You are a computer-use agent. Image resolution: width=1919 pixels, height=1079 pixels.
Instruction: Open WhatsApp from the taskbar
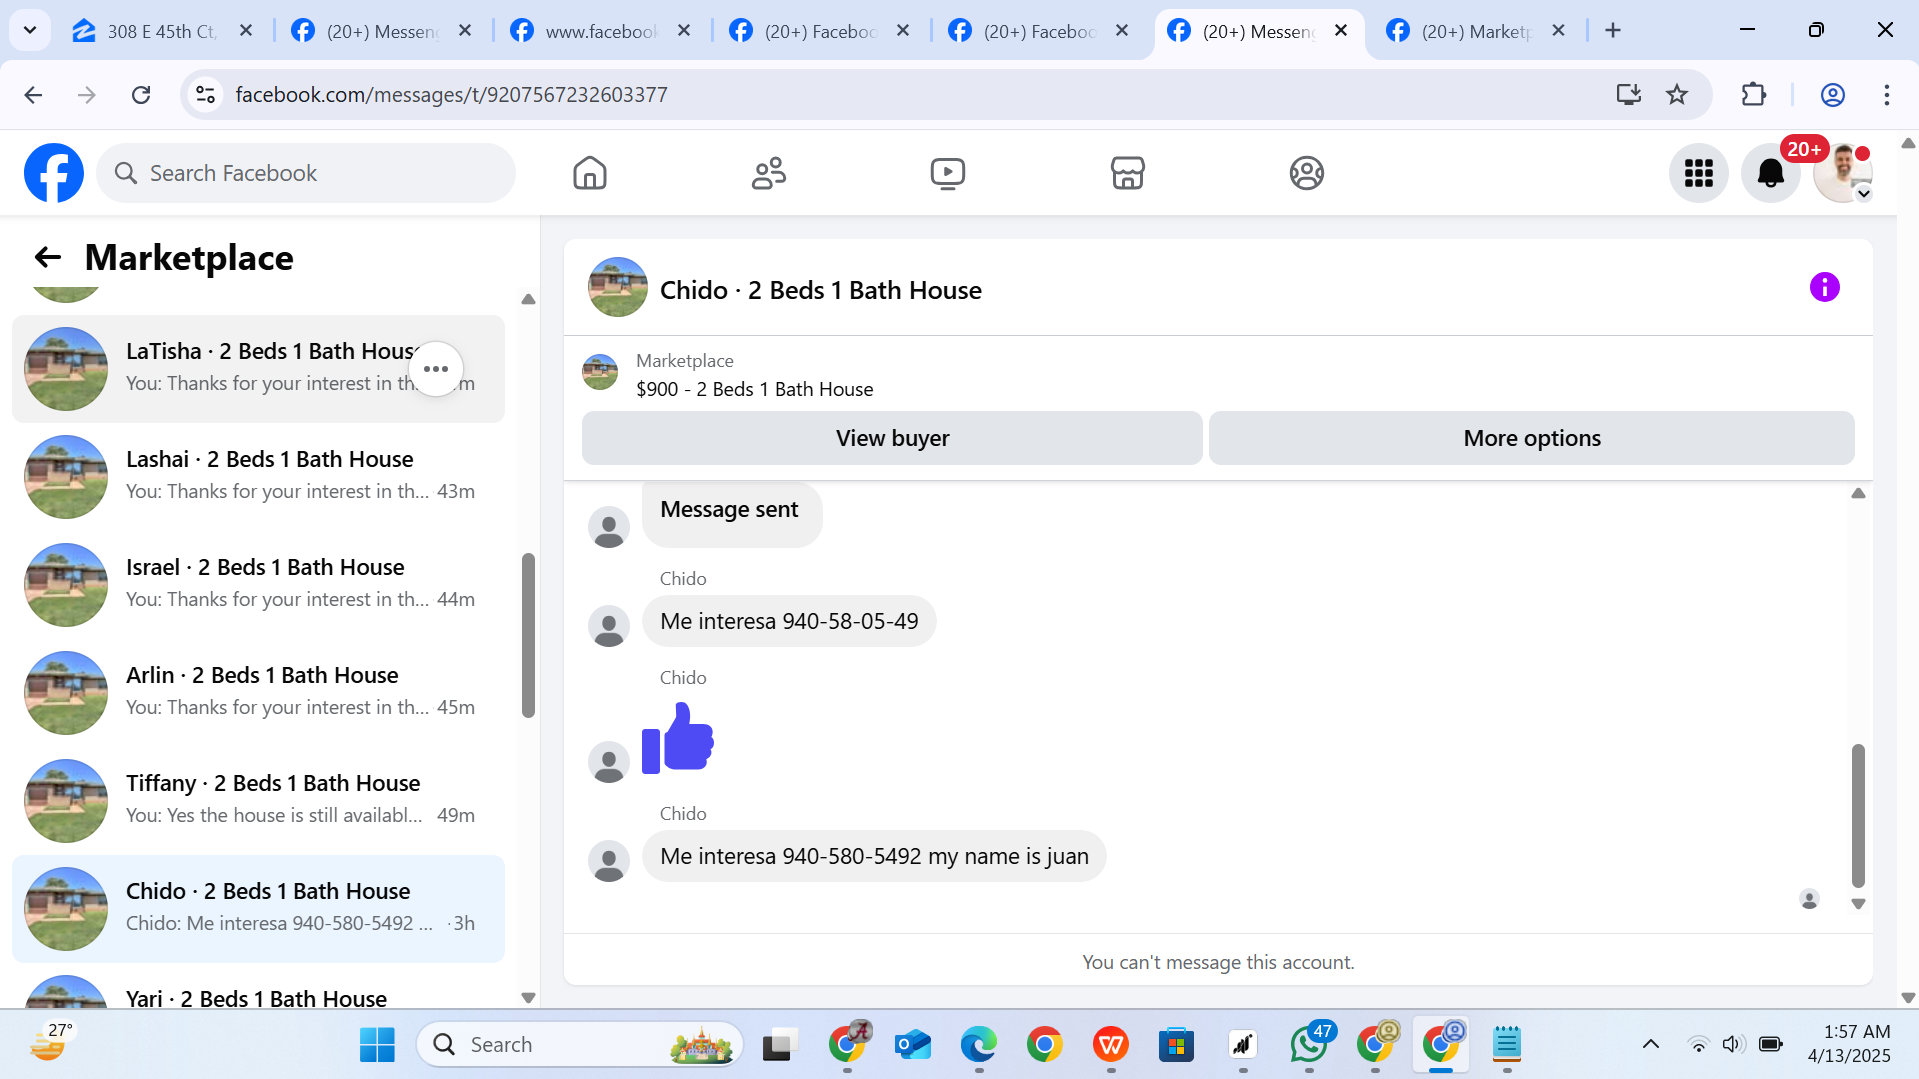point(1309,1045)
